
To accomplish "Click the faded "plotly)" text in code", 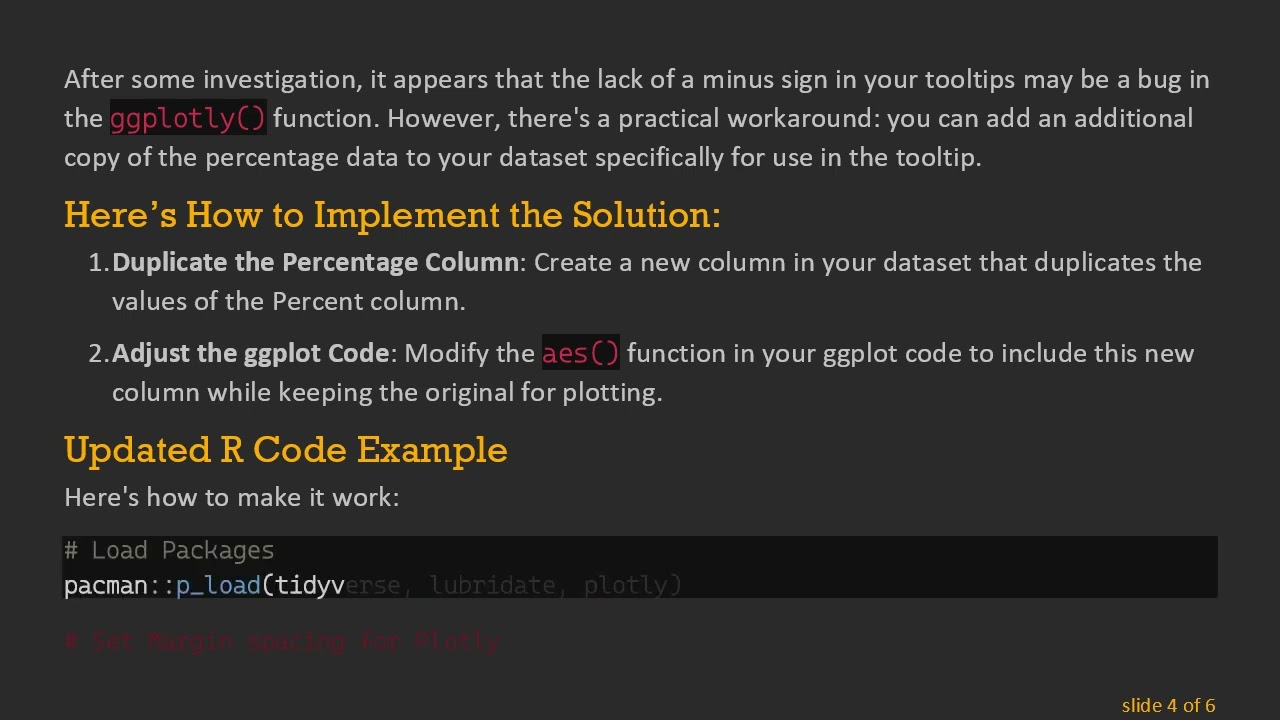I will tap(632, 586).
